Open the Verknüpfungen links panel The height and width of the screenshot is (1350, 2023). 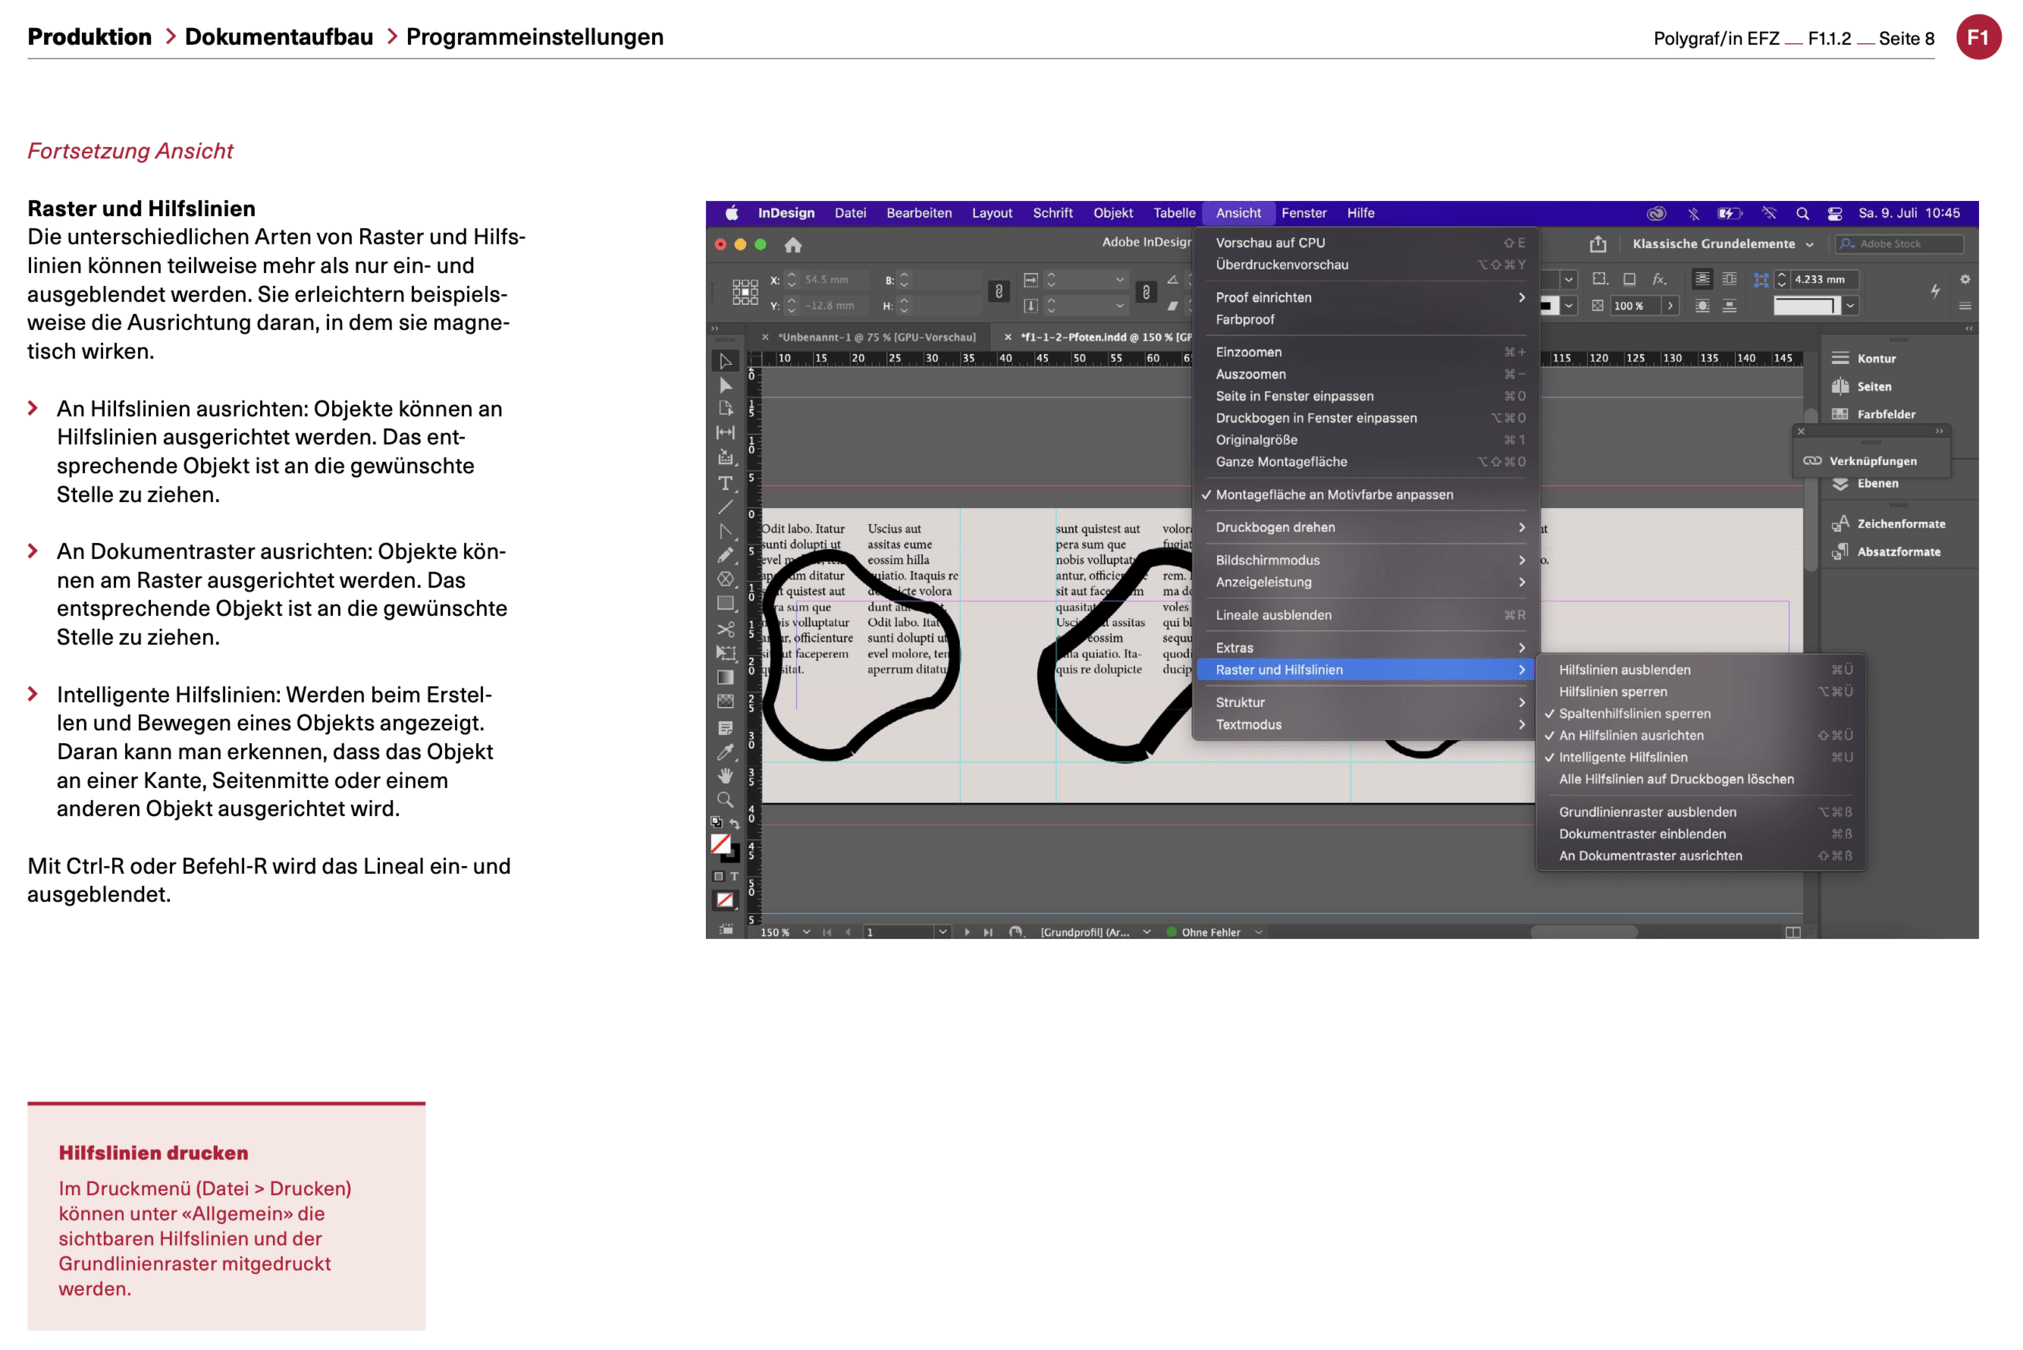click(1872, 461)
